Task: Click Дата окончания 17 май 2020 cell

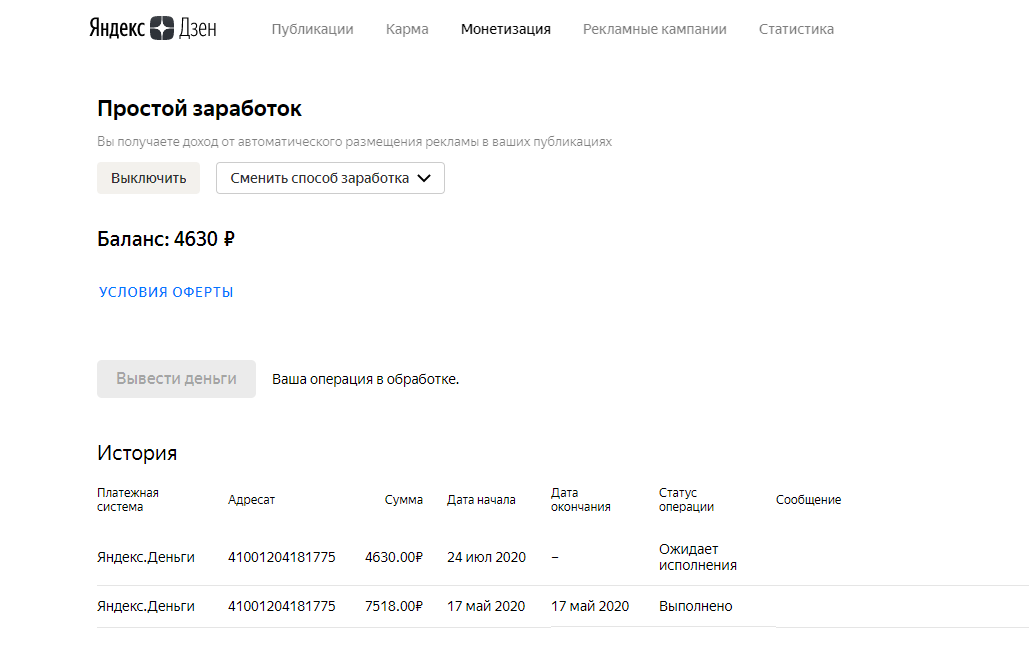Action: [590, 606]
